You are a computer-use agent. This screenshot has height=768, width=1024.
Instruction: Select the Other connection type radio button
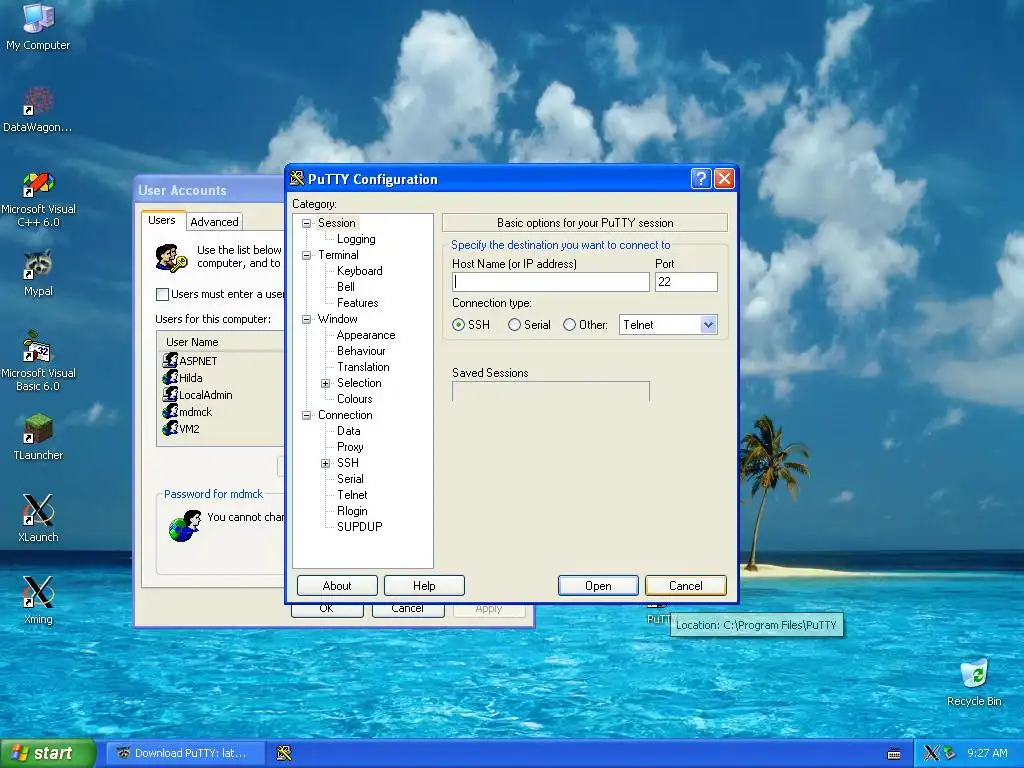[569, 325]
